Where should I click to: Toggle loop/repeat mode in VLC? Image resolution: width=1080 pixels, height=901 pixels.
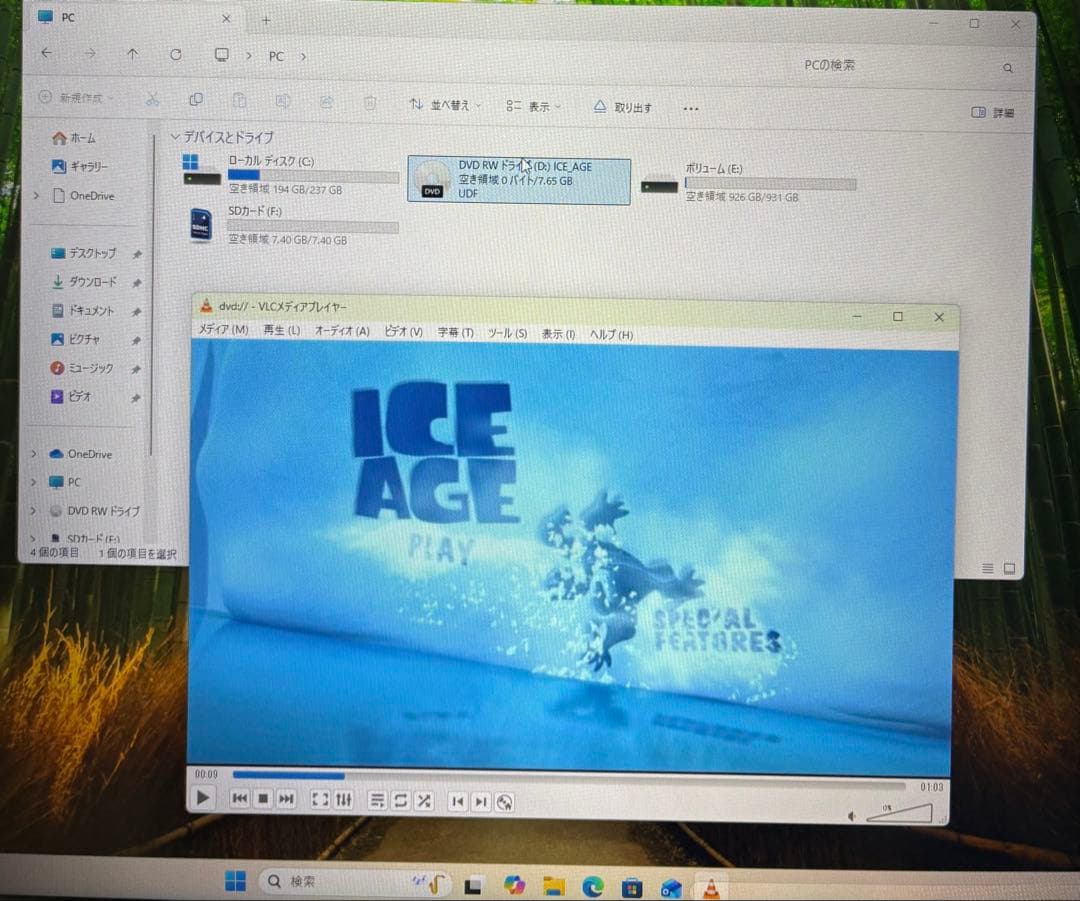click(x=400, y=801)
